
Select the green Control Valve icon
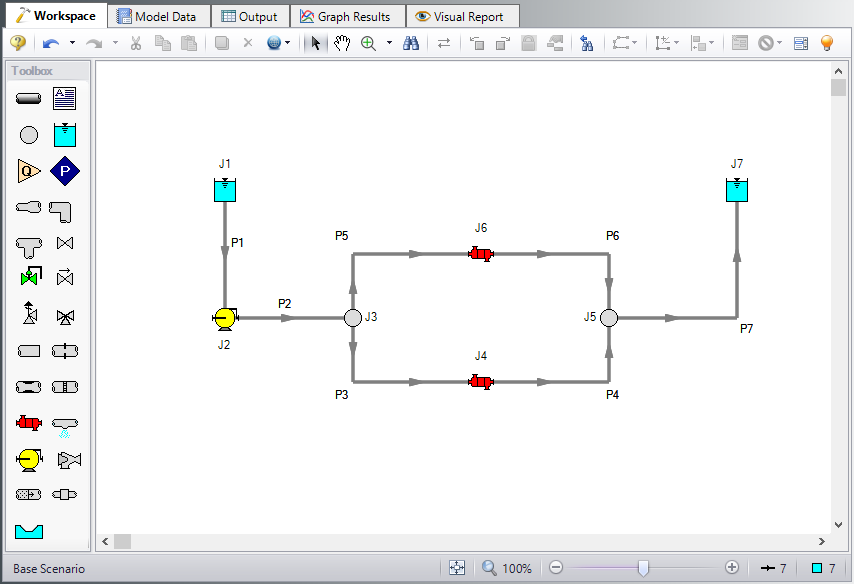click(x=30, y=276)
